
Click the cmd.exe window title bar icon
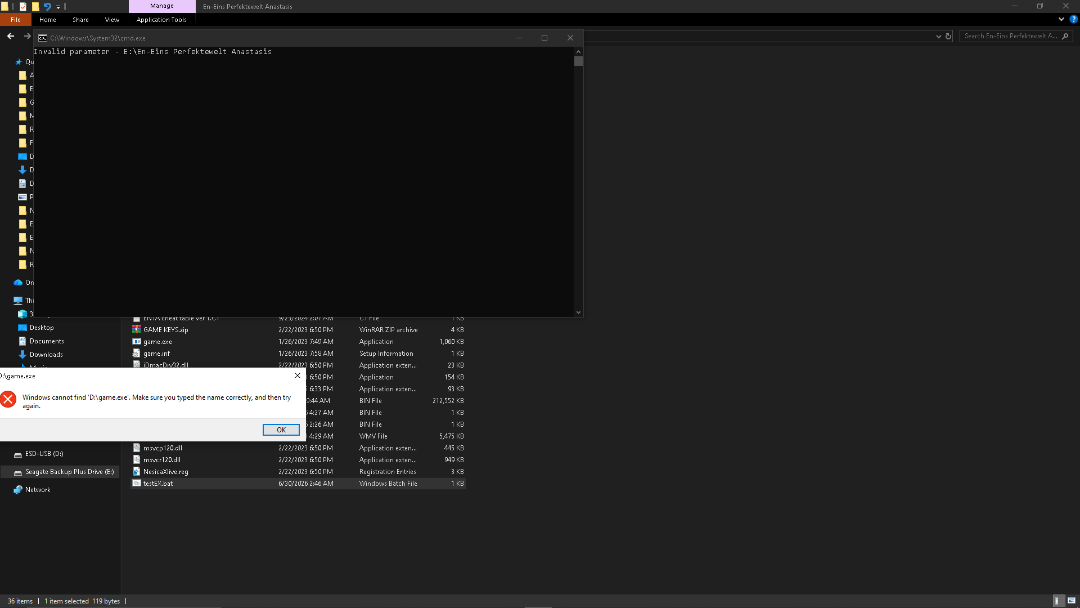pos(42,38)
